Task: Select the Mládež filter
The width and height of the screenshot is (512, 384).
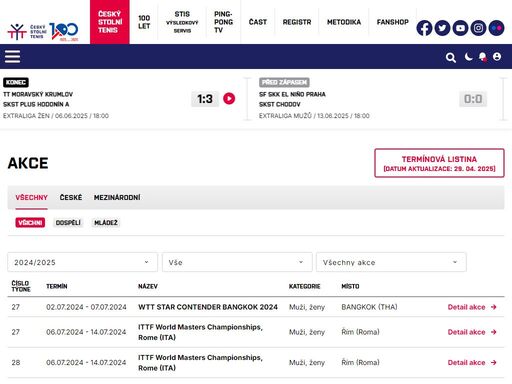Action: click(x=106, y=223)
